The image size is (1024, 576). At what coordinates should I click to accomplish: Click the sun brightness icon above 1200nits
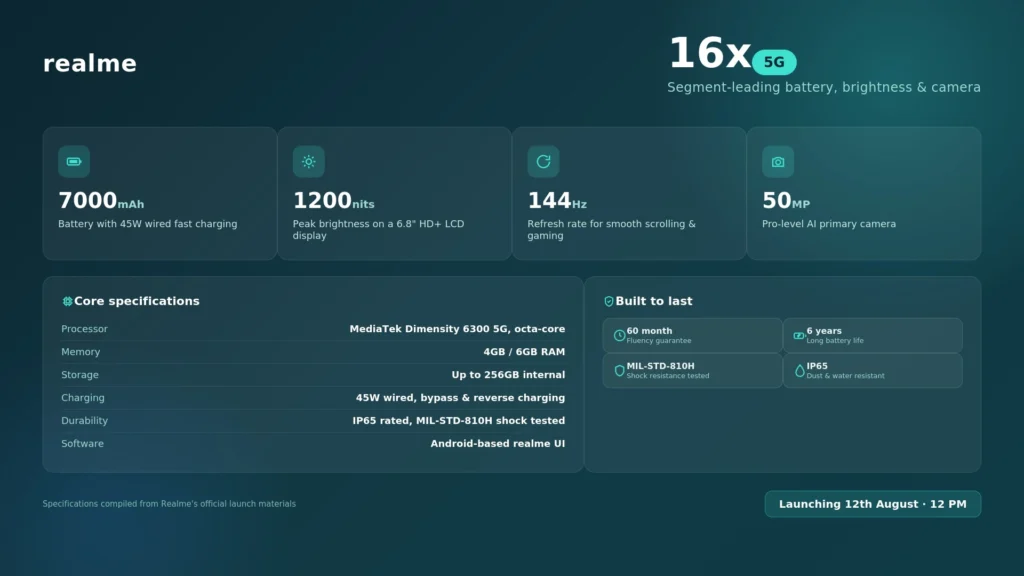click(x=308, y=161)
